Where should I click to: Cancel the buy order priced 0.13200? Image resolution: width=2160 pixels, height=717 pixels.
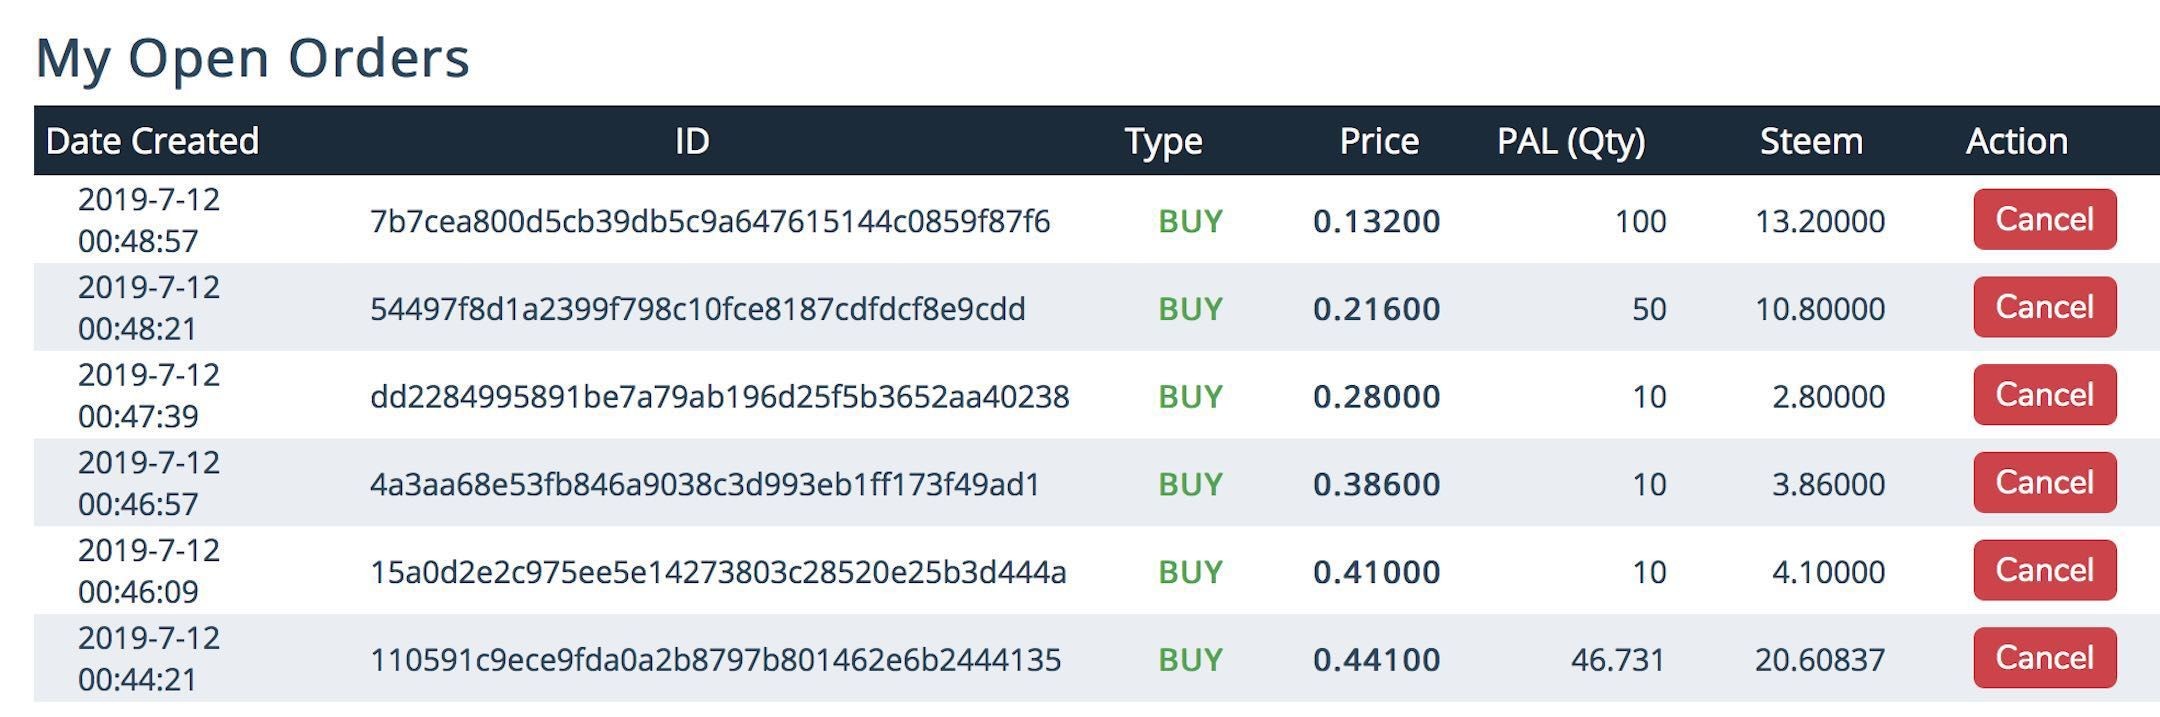tap(2044, 219)
